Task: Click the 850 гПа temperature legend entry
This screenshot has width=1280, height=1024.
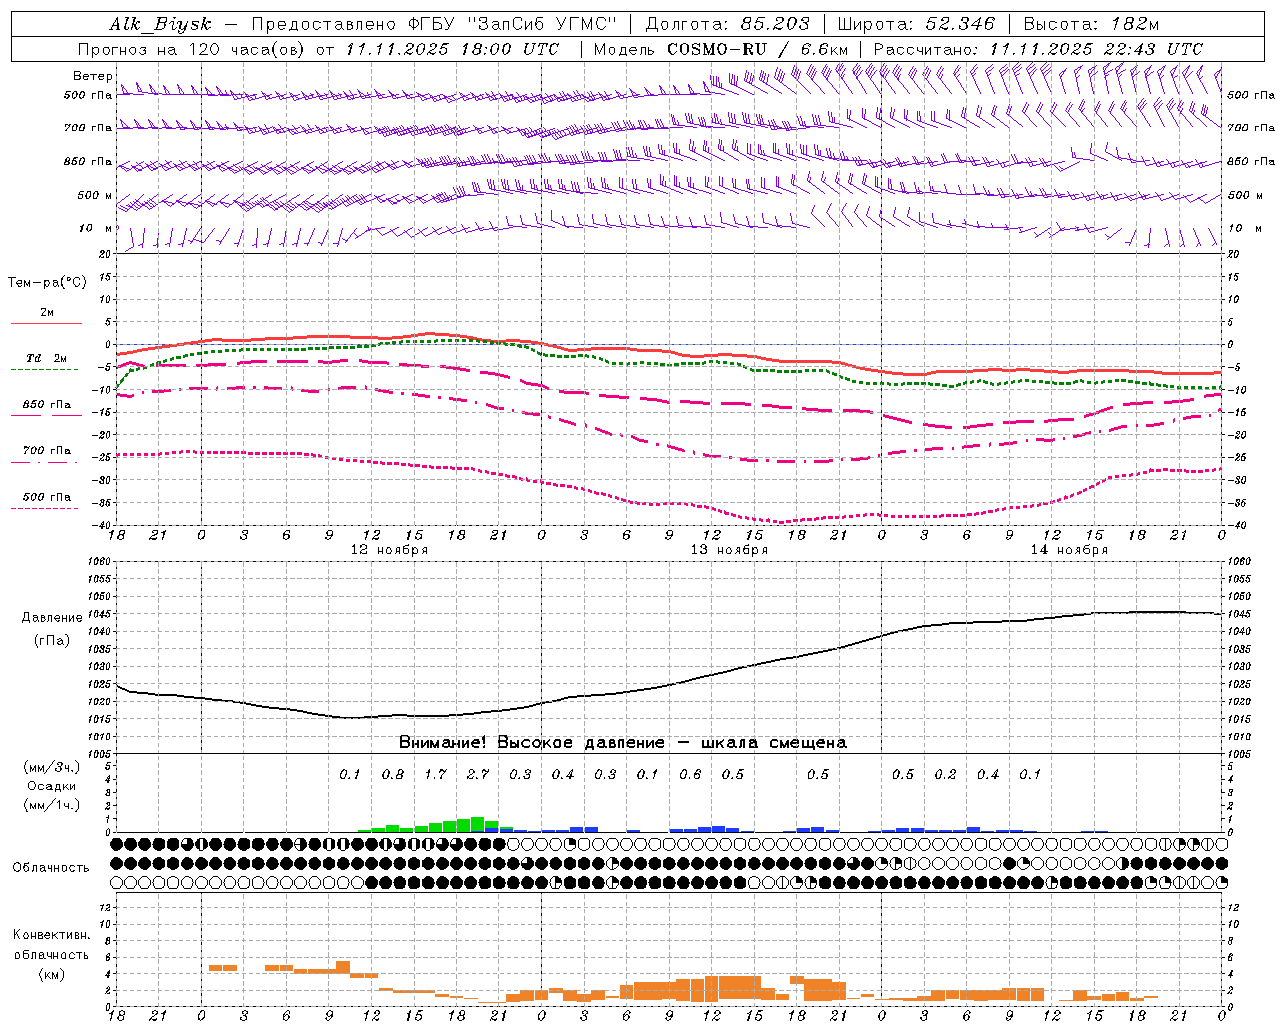Action: 46,405
